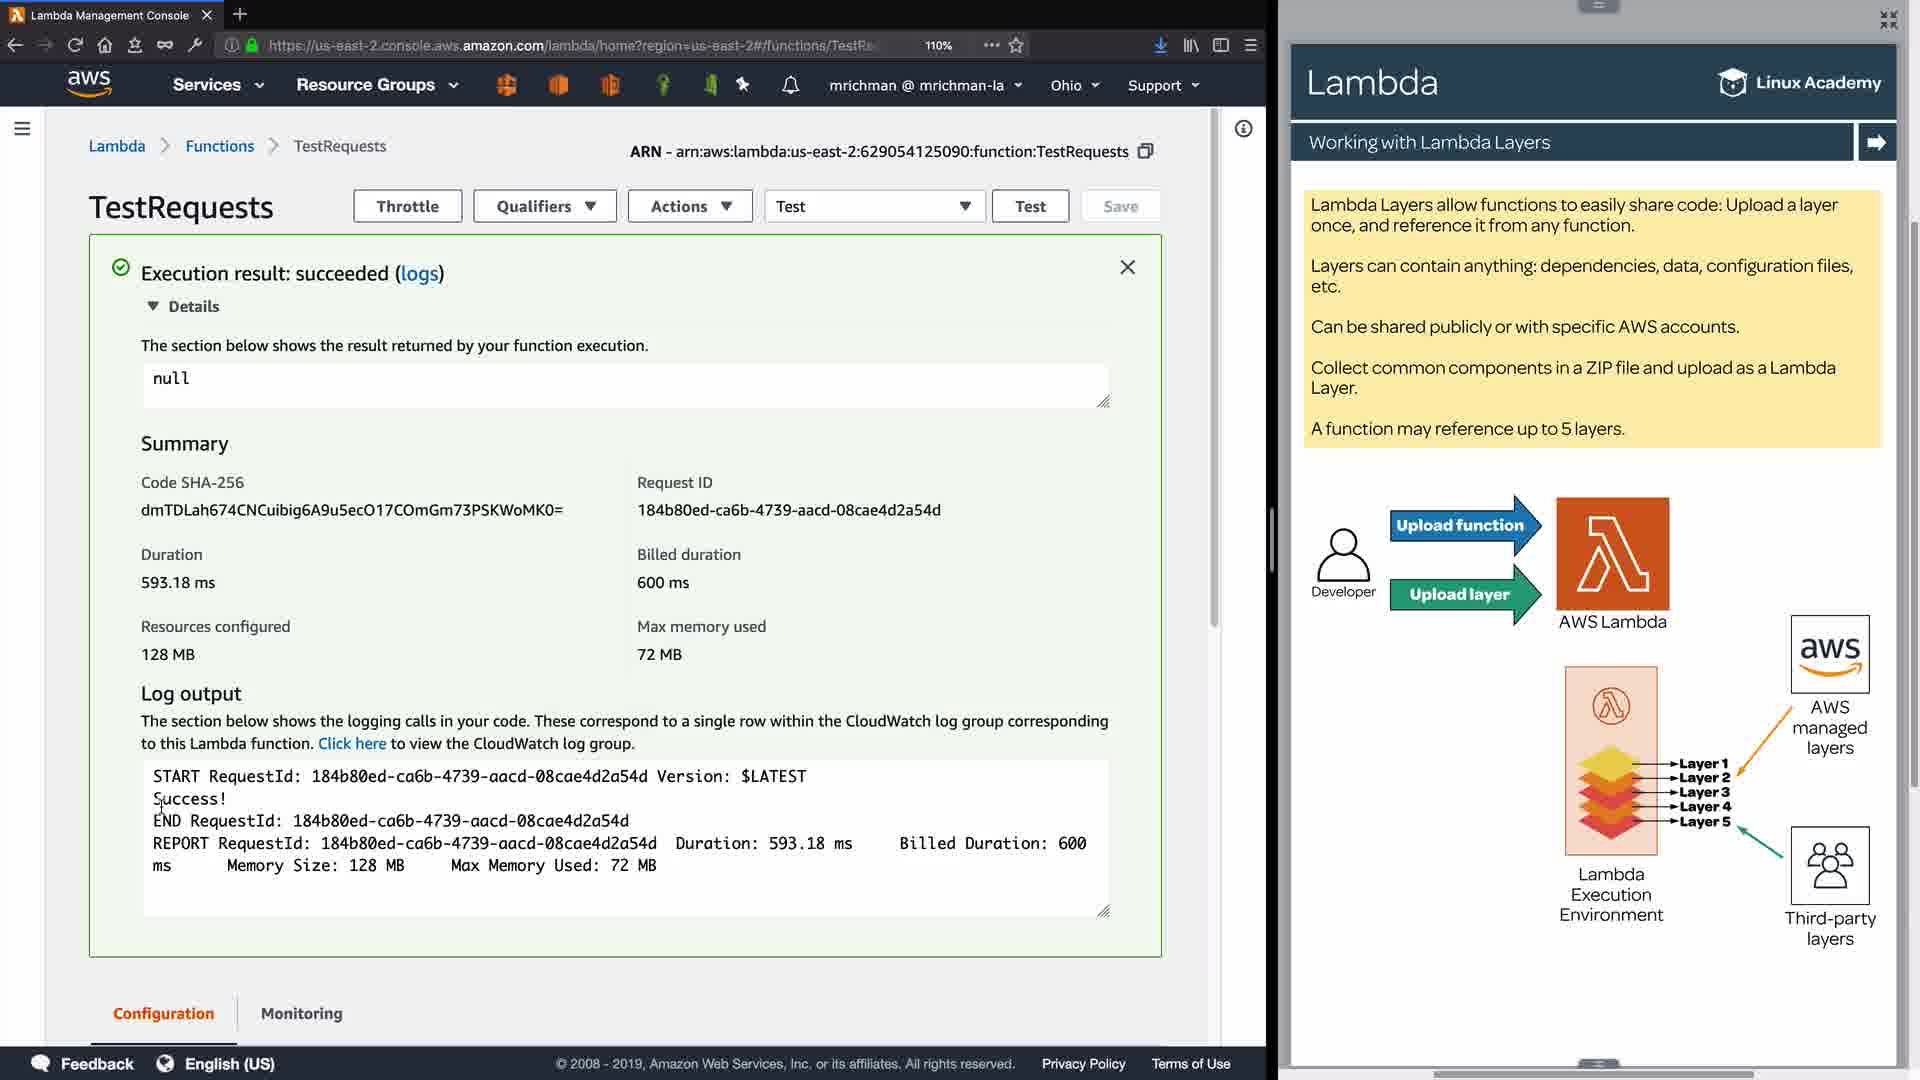Viewport: 1920px width, 1080px height.
Task: Dismiss the execution result panel
Action: 1127,267
